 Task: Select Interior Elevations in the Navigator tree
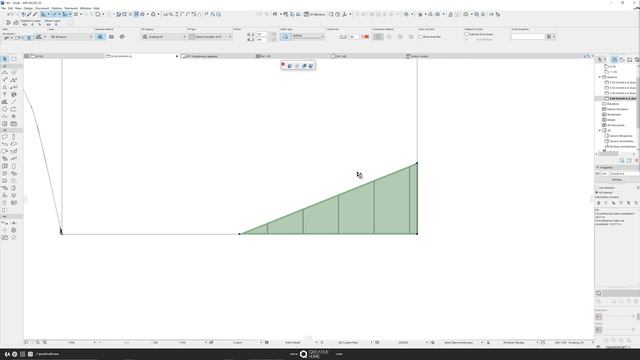coord(616,109)
